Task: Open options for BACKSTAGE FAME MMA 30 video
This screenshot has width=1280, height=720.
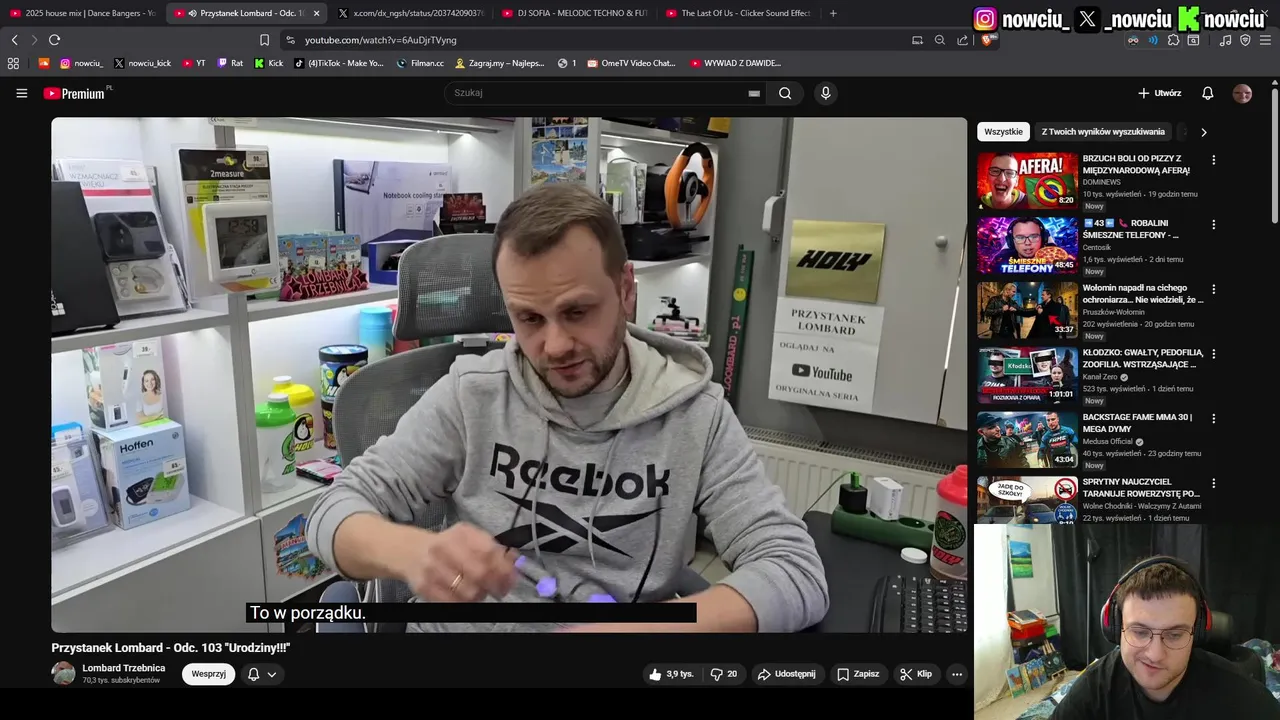Action: click(x=1214, y=418)
